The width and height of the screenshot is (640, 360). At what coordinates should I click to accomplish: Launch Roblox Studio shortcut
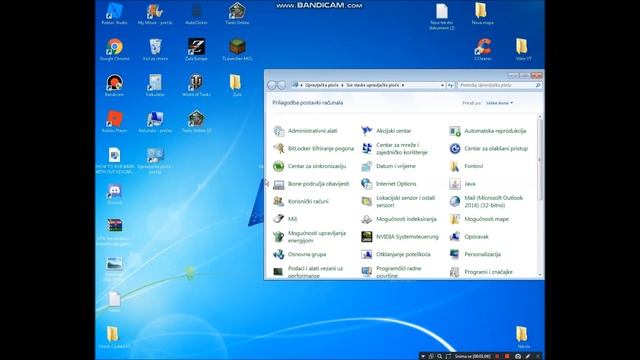click(114, 13)
